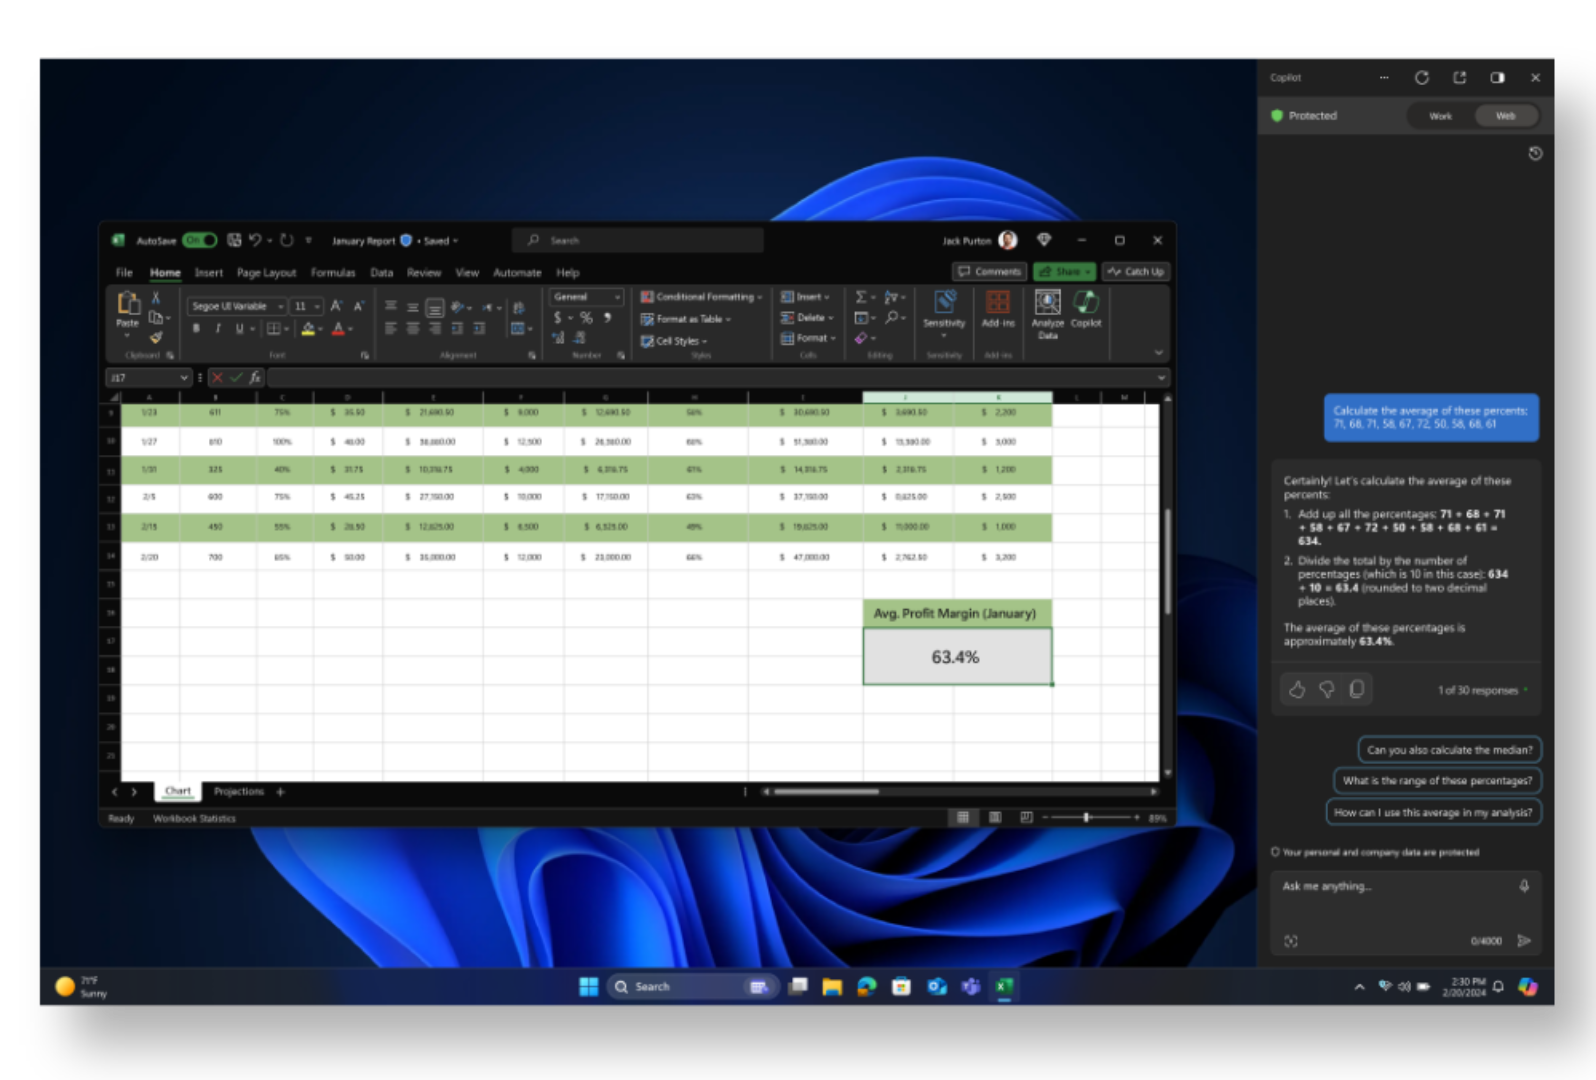Turn off the AutoSave toggle
This screenshot has width=1596, height=1080.
[x=199, y=240]
